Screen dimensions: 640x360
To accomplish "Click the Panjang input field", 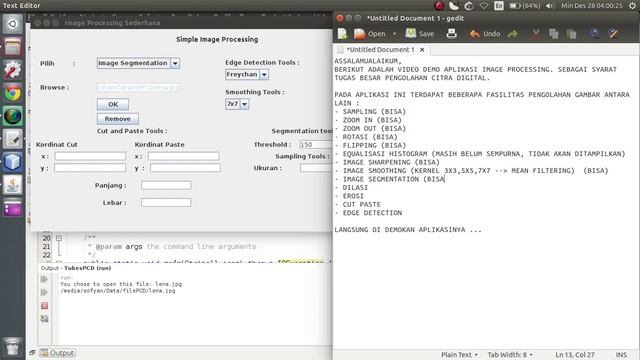I will click(166, 185).
